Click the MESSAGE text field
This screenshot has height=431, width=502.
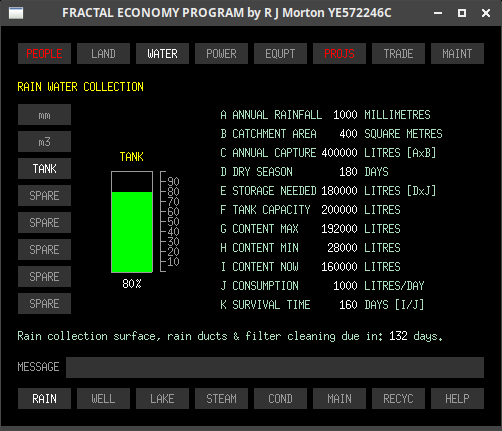275,368
